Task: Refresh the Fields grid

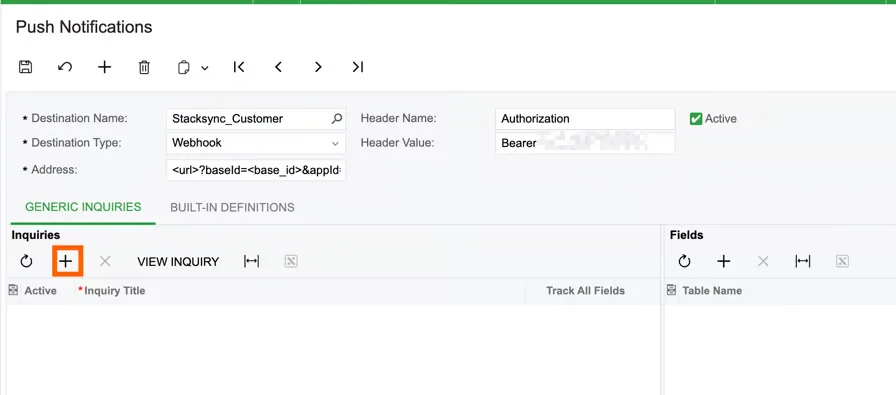Action: point(684,261)
